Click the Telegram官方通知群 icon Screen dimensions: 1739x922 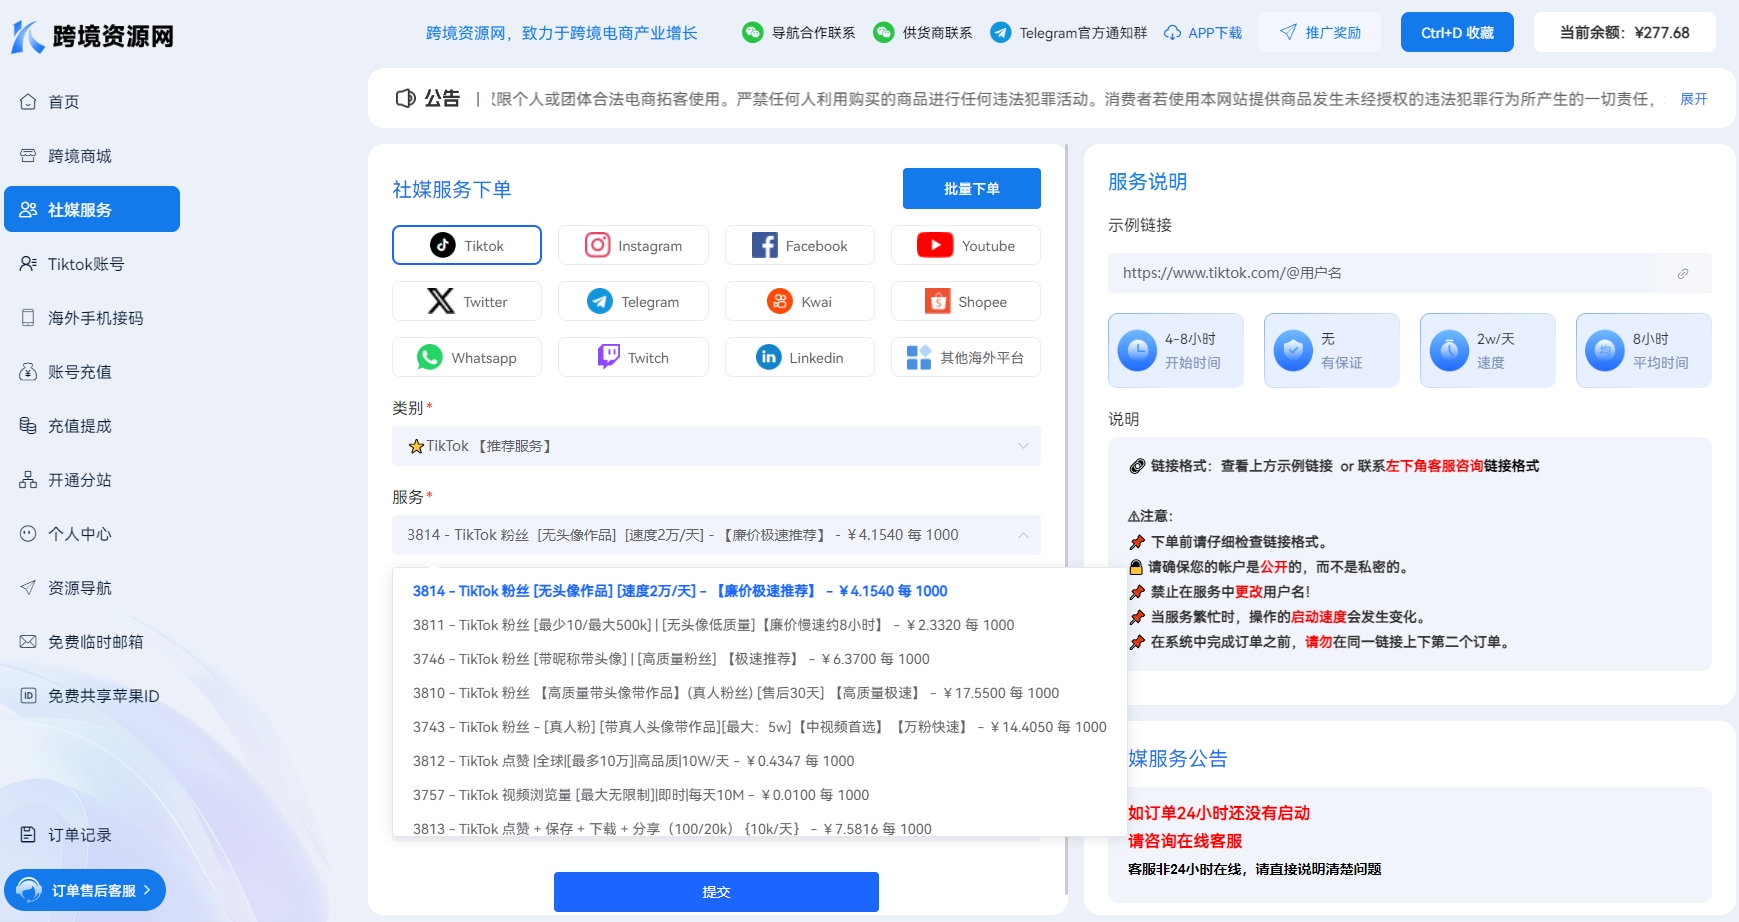point(1000,32)
